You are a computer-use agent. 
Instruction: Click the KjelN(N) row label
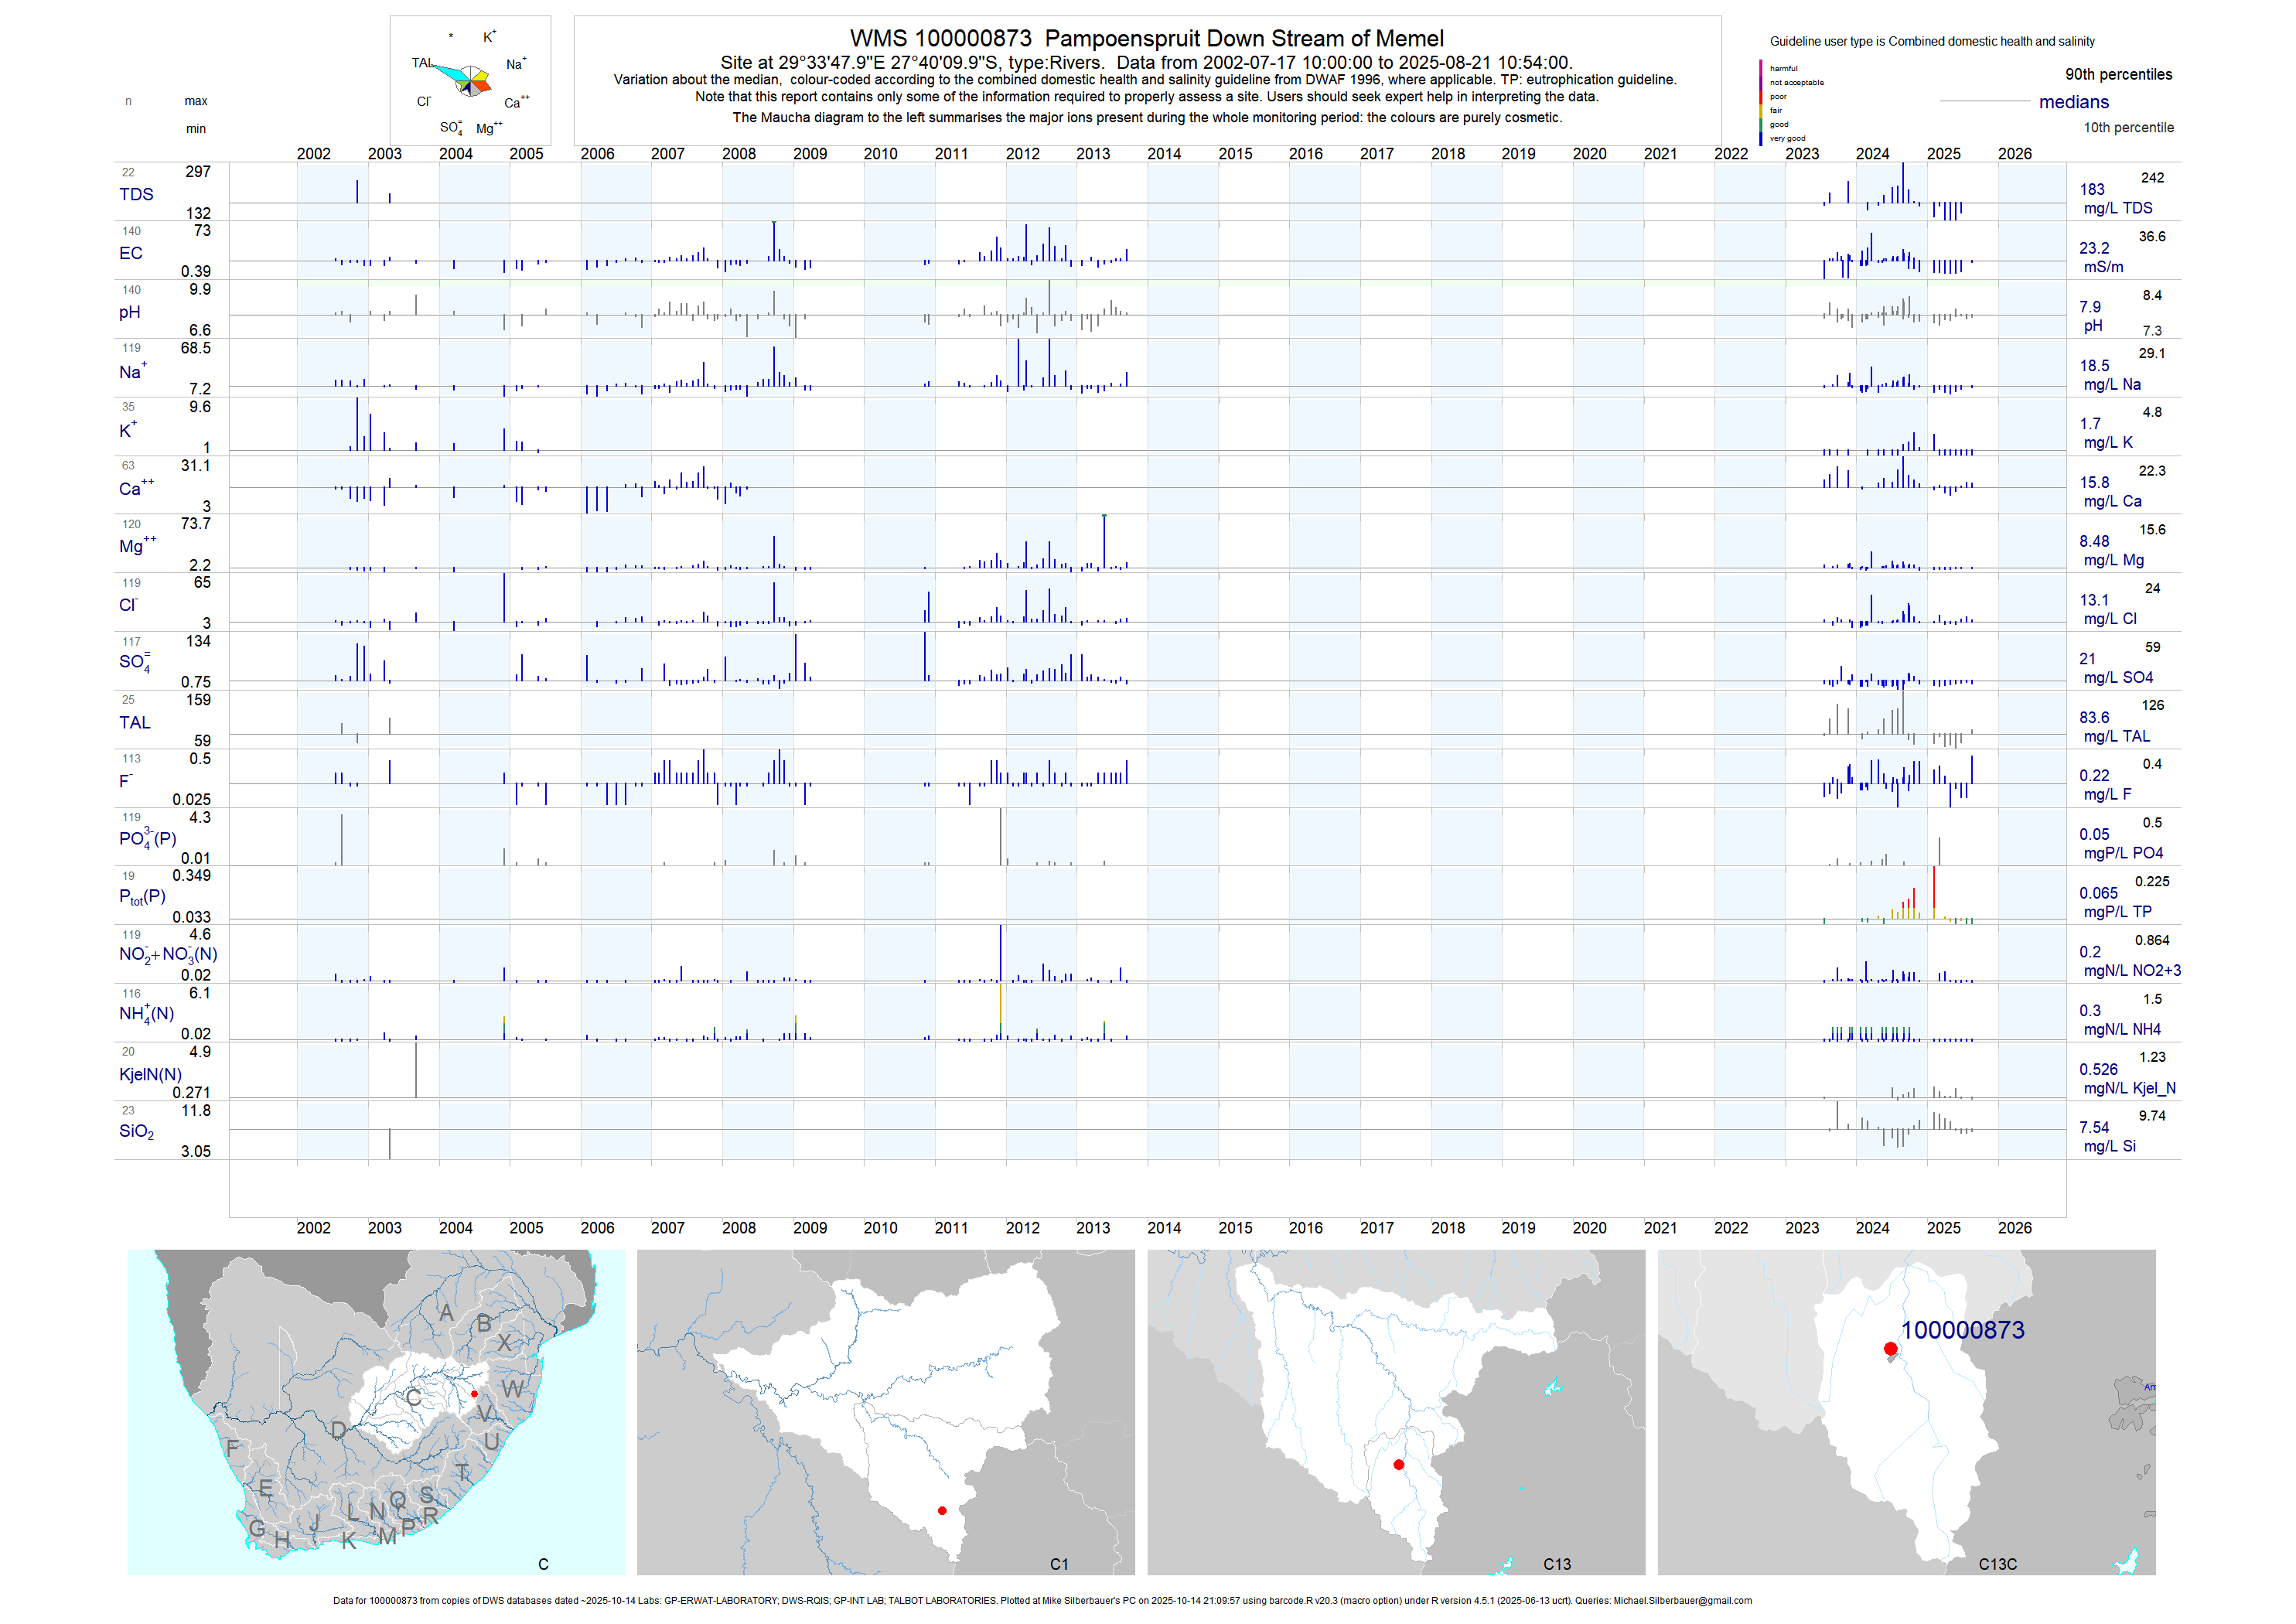pos(150,1074)
